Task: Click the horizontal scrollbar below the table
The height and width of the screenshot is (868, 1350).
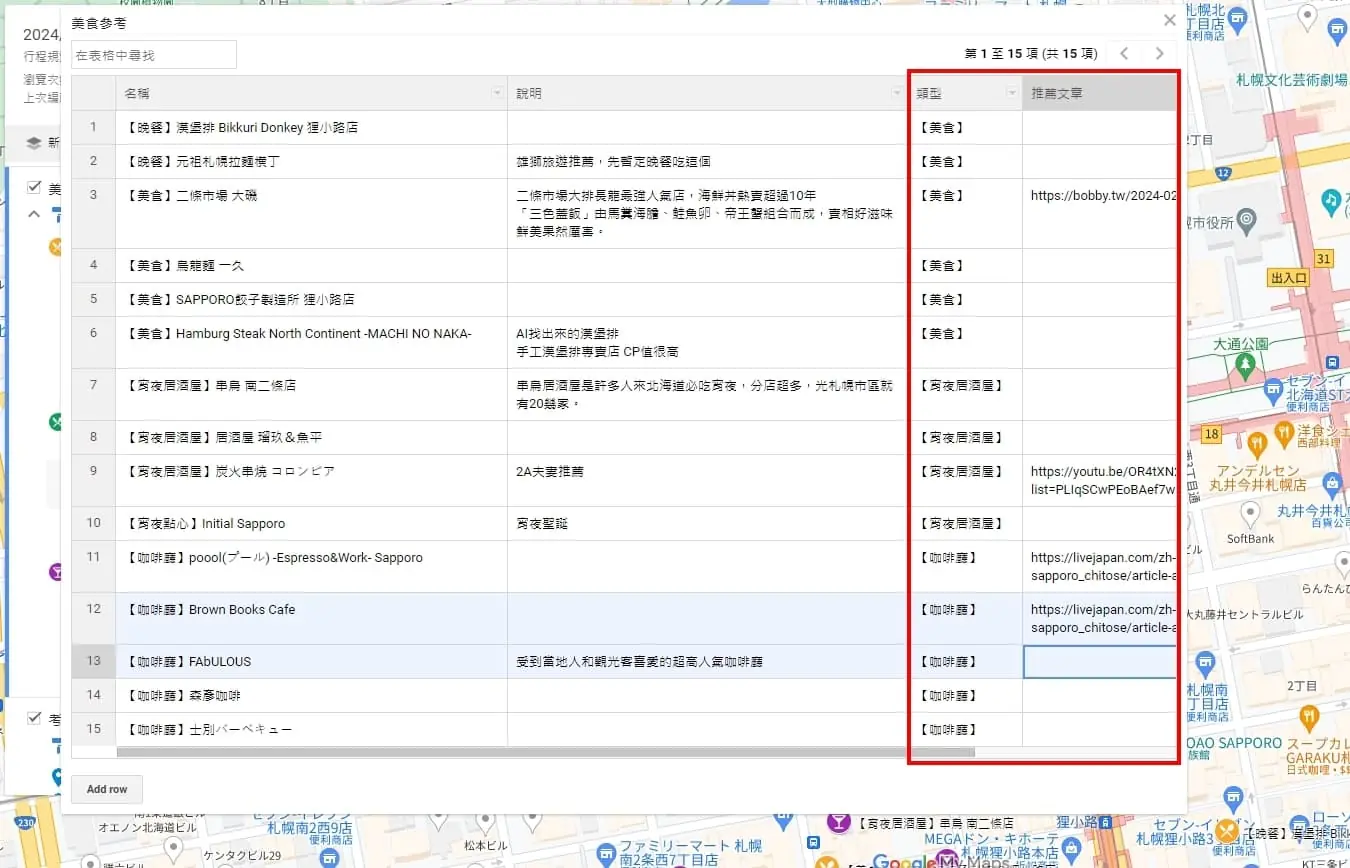Action: [545, 752]
